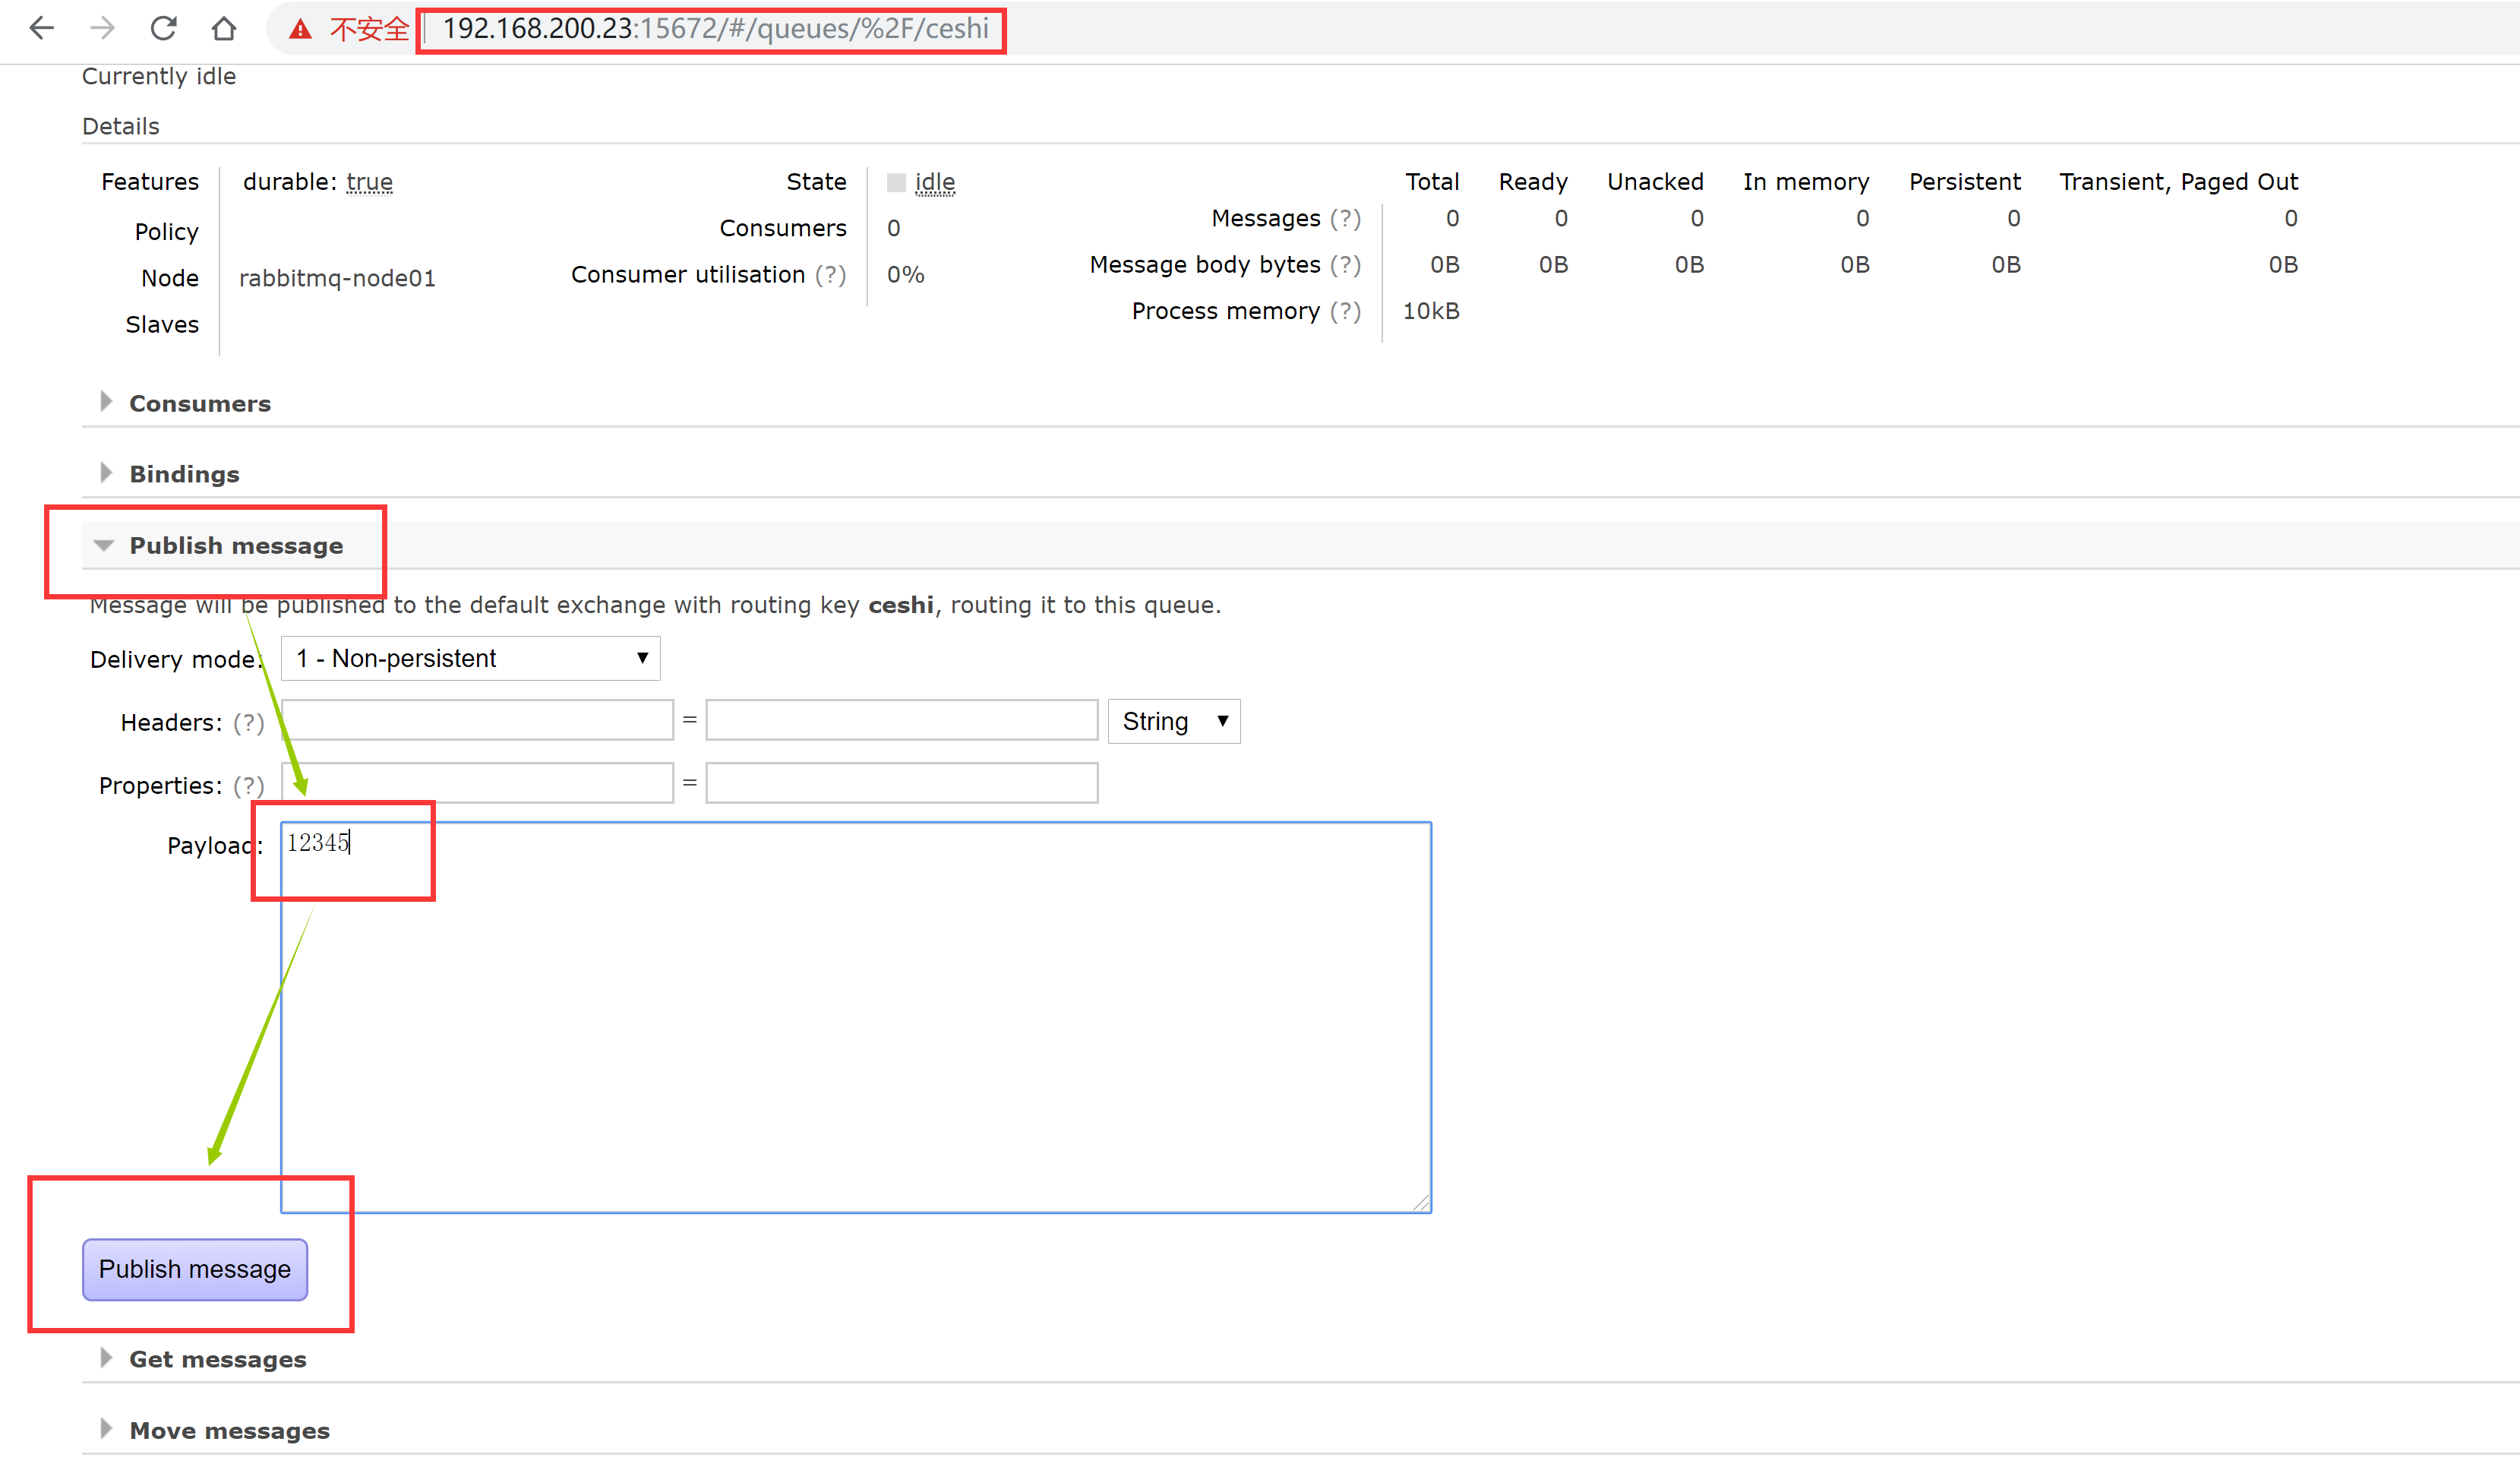
Task: Click the browser back arrow
Action: click(42, 28)
